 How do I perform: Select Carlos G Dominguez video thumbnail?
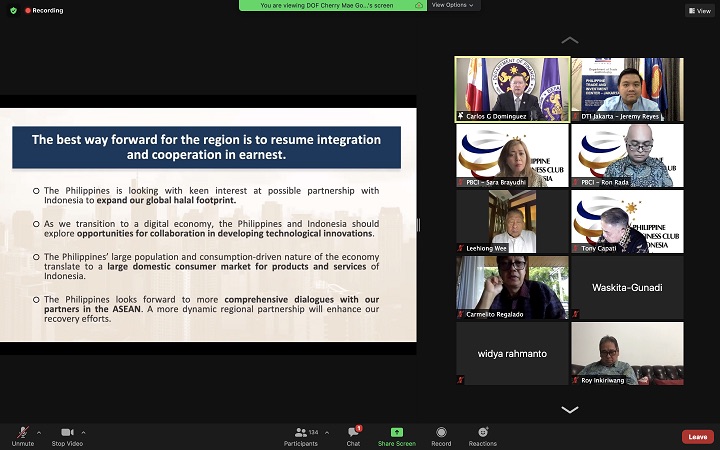coord(512,89)
